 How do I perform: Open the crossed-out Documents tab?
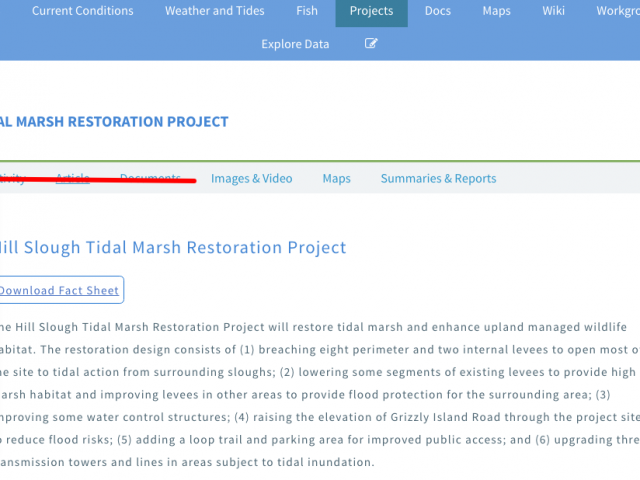[150, 178]
